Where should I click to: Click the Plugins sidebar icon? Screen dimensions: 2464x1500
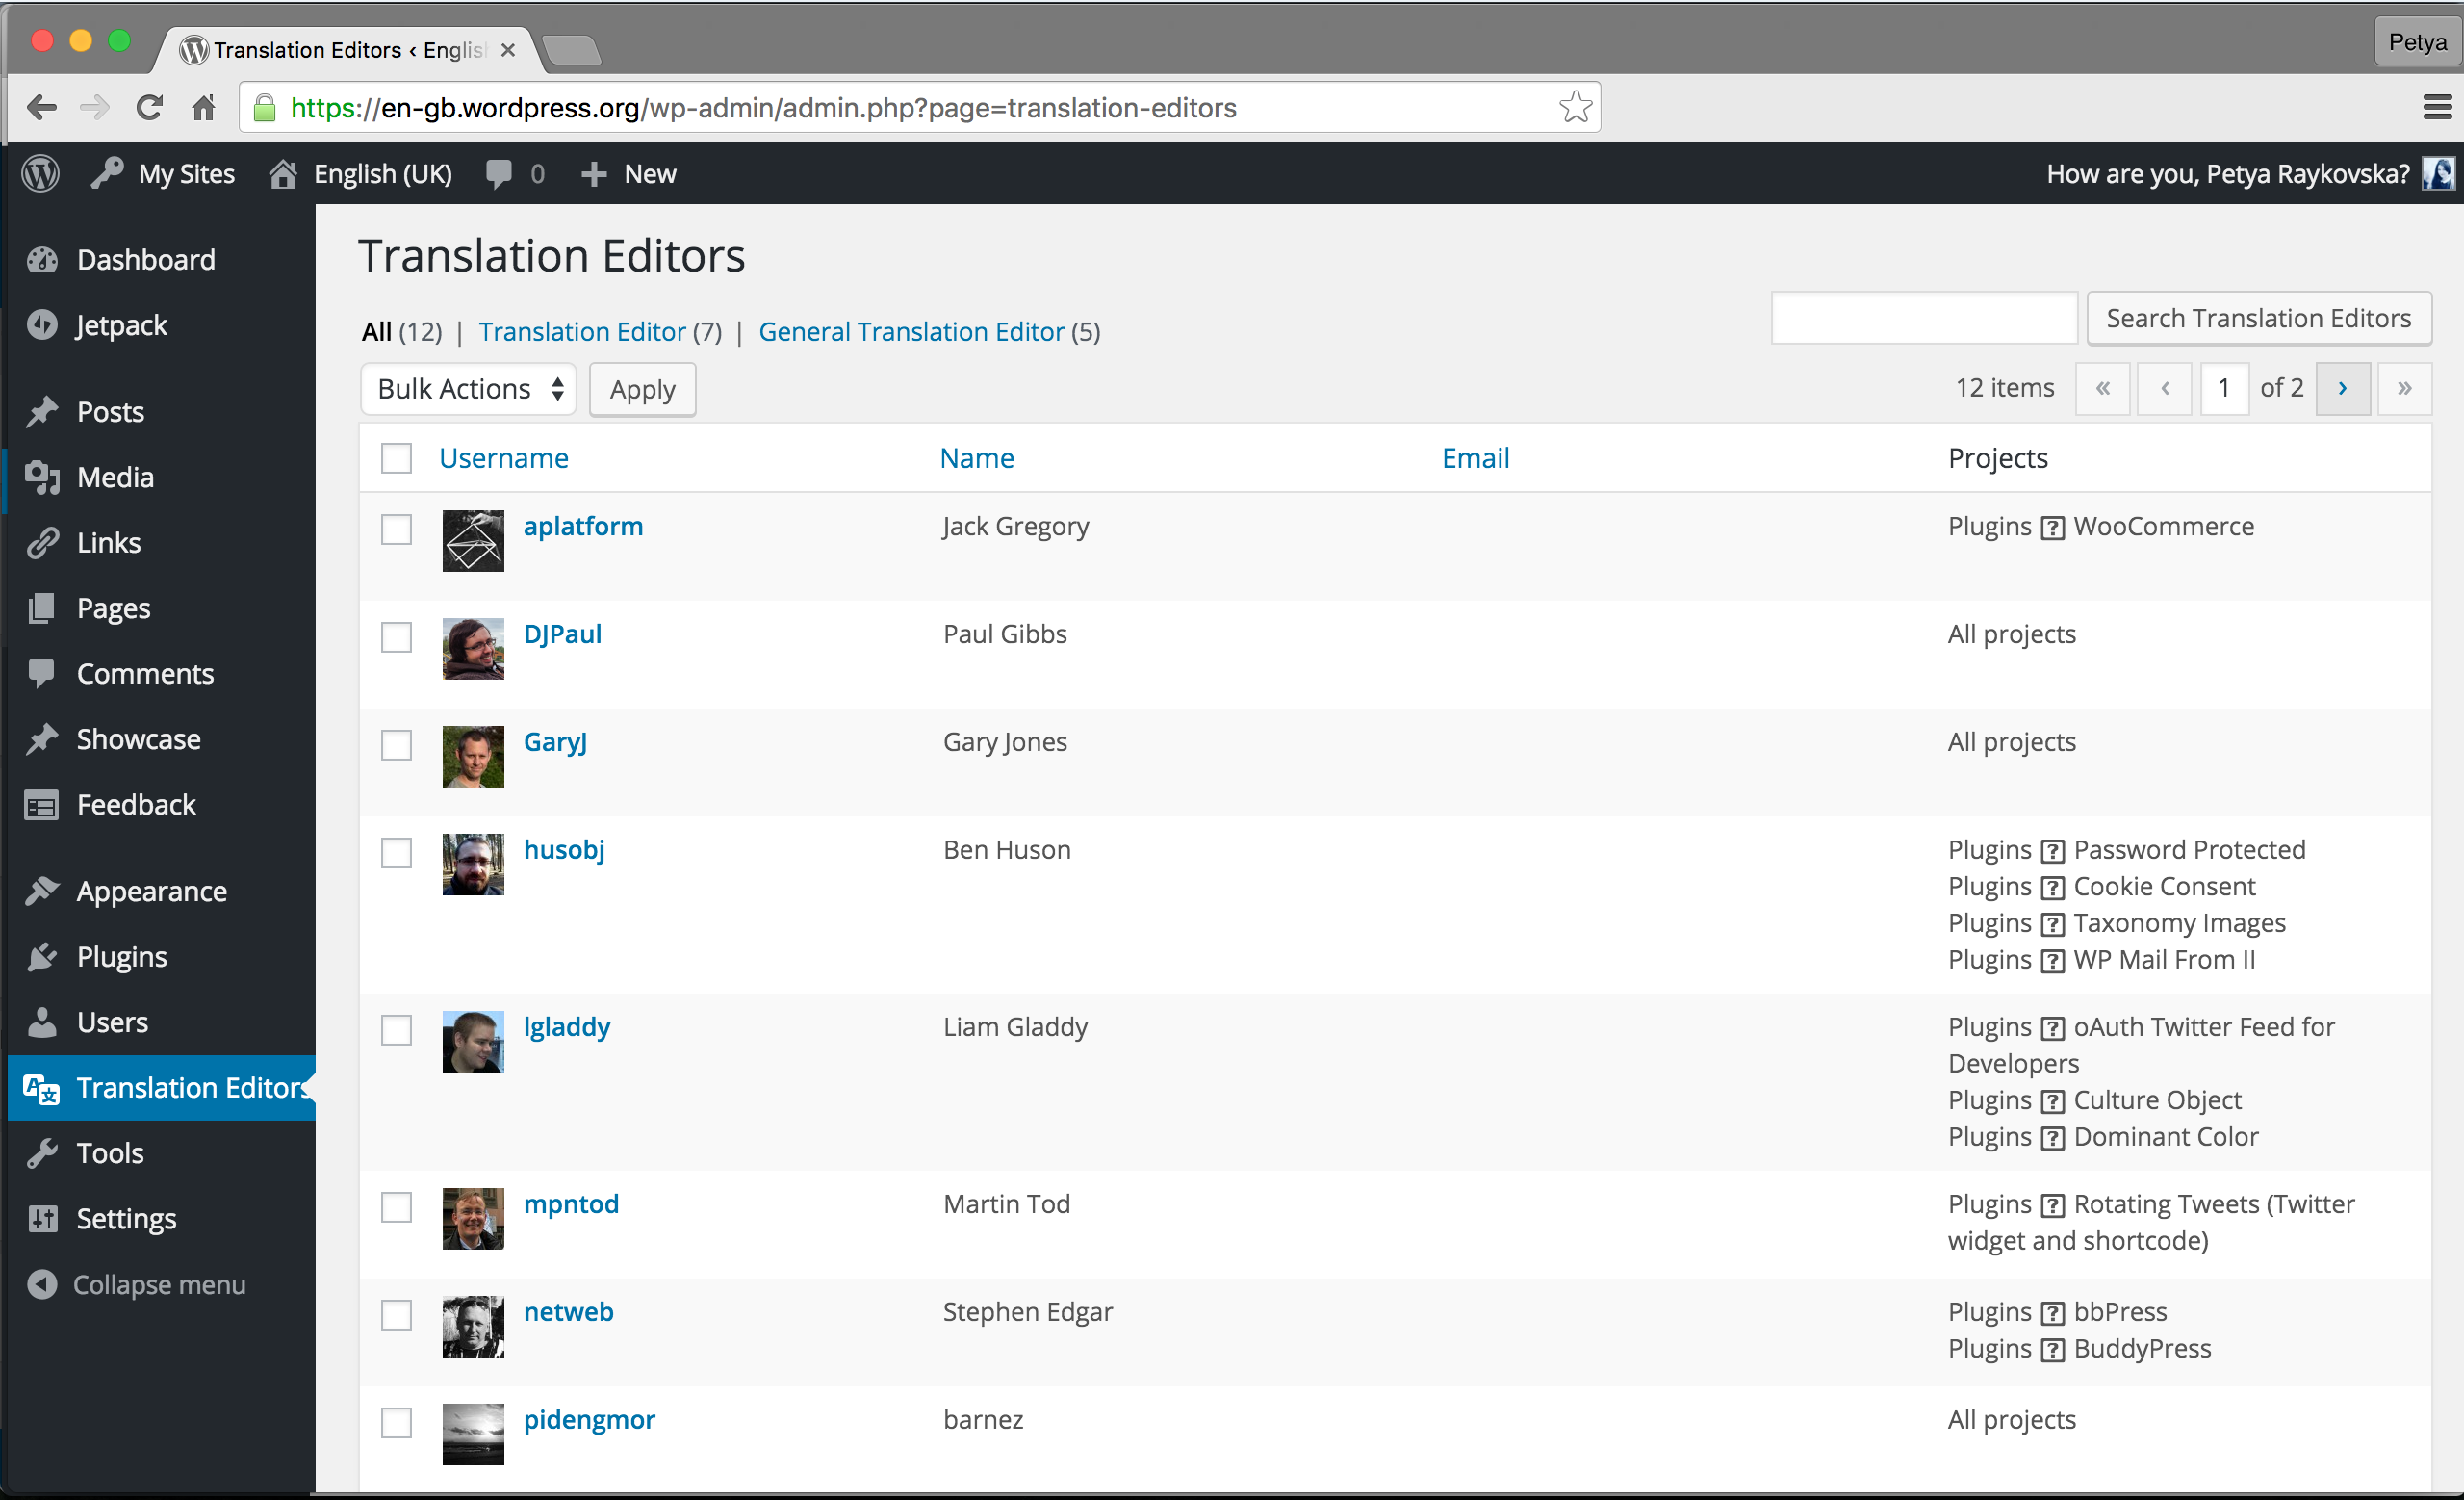(44, 956)
